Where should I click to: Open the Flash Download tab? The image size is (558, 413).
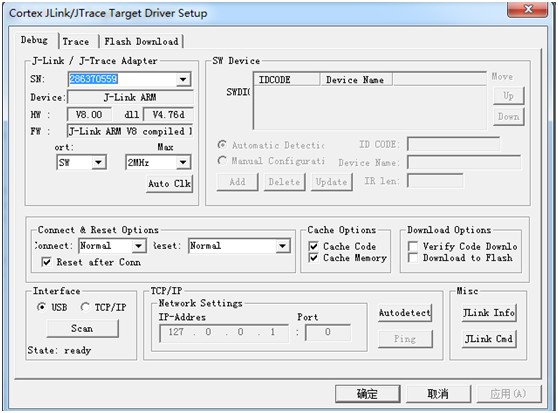pyautogui.click(x=141, y=42)
